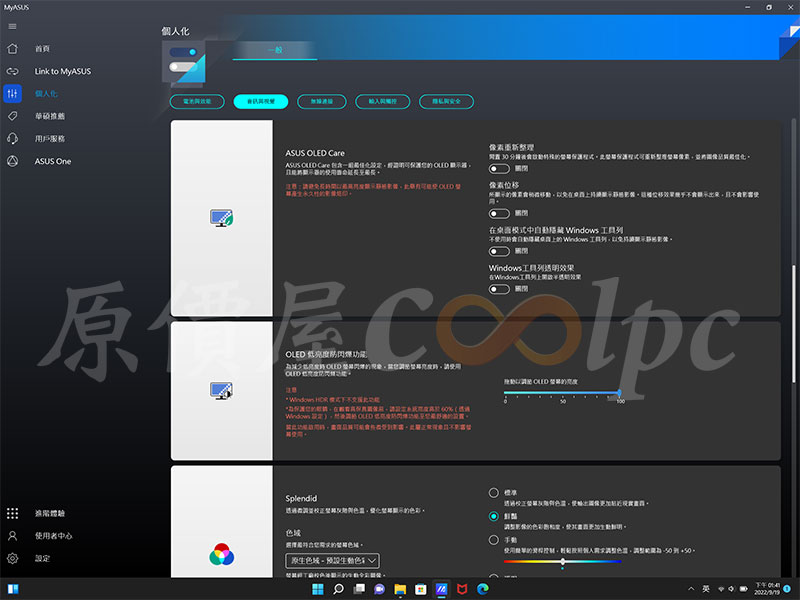
Task: Open Microsoft Store from the taskbar
Action: point(420,589)
